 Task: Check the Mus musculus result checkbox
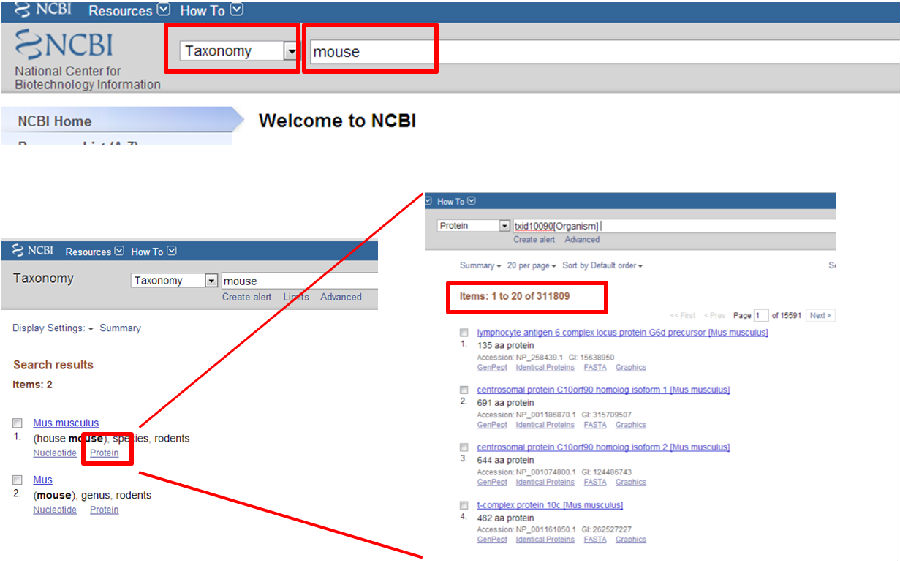(17, 423)
